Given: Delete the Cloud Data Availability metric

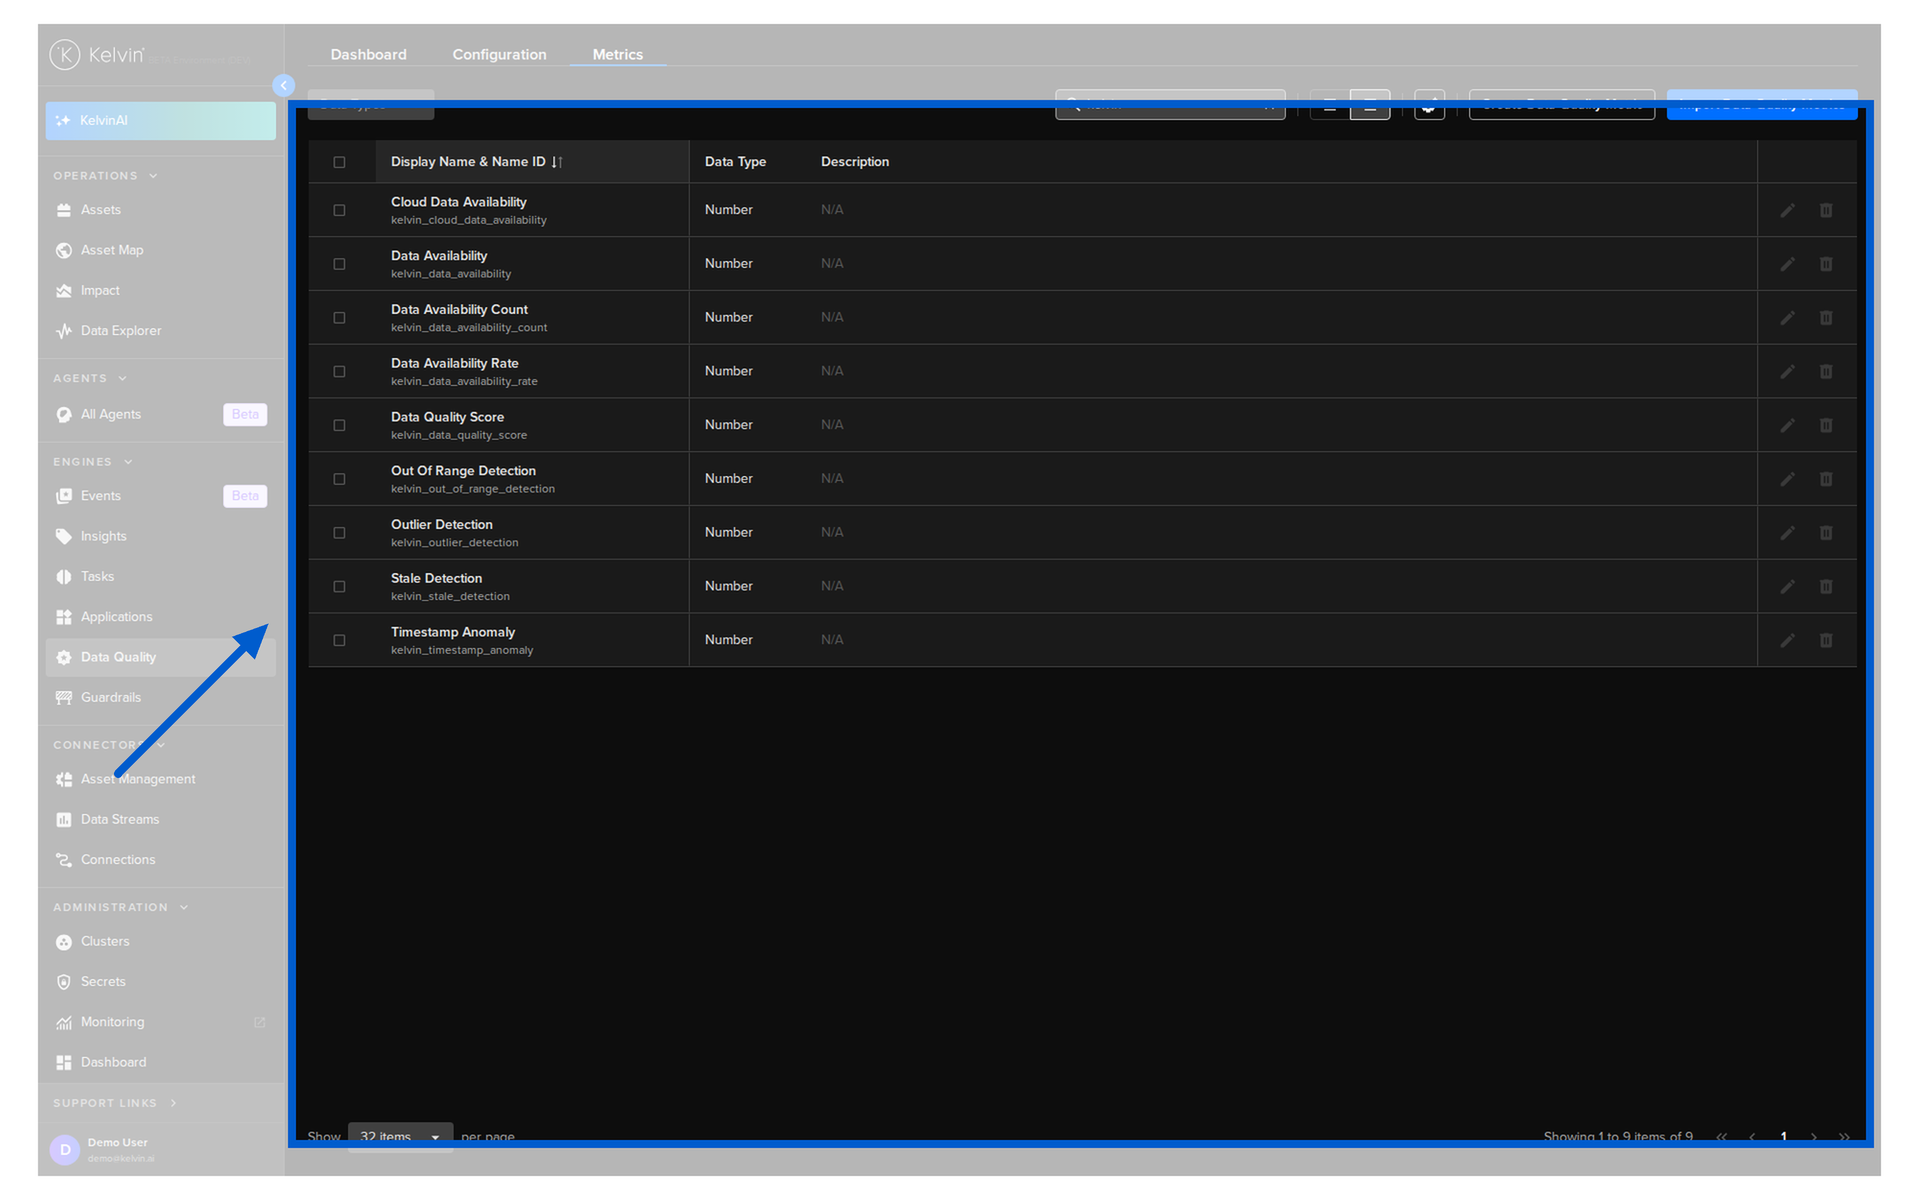Looking at the screenshot, I should click(1826, 210).
